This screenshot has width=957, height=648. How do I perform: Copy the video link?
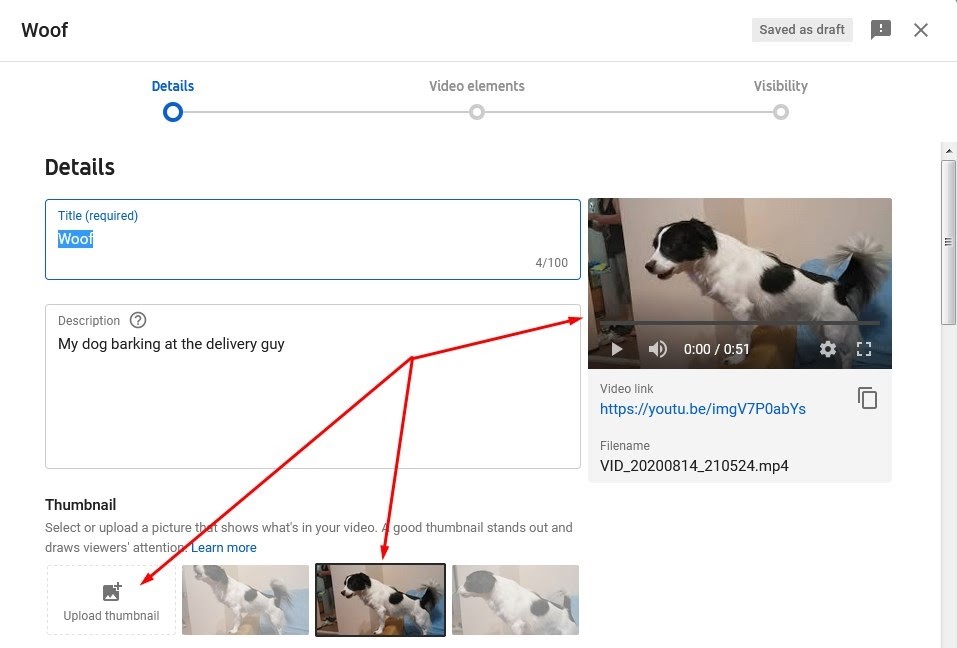[x=867, y=398]
